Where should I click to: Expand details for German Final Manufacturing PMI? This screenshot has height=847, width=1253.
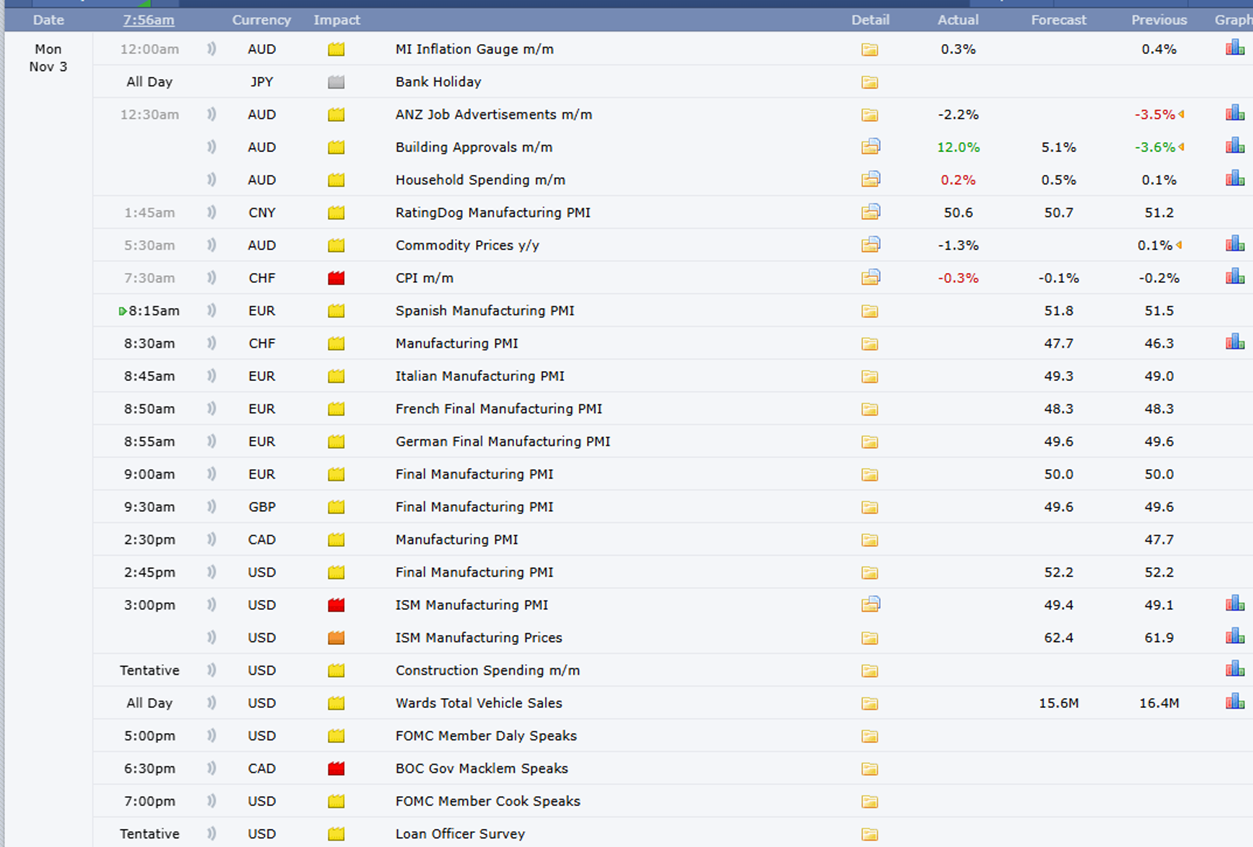870,441
